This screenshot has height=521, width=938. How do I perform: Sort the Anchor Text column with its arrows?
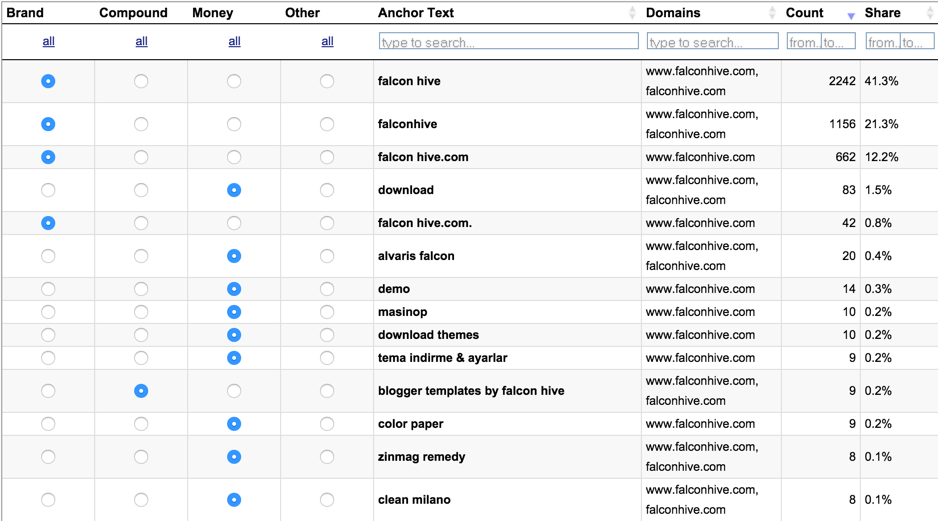pyautogui.click(x=632, y=13)
